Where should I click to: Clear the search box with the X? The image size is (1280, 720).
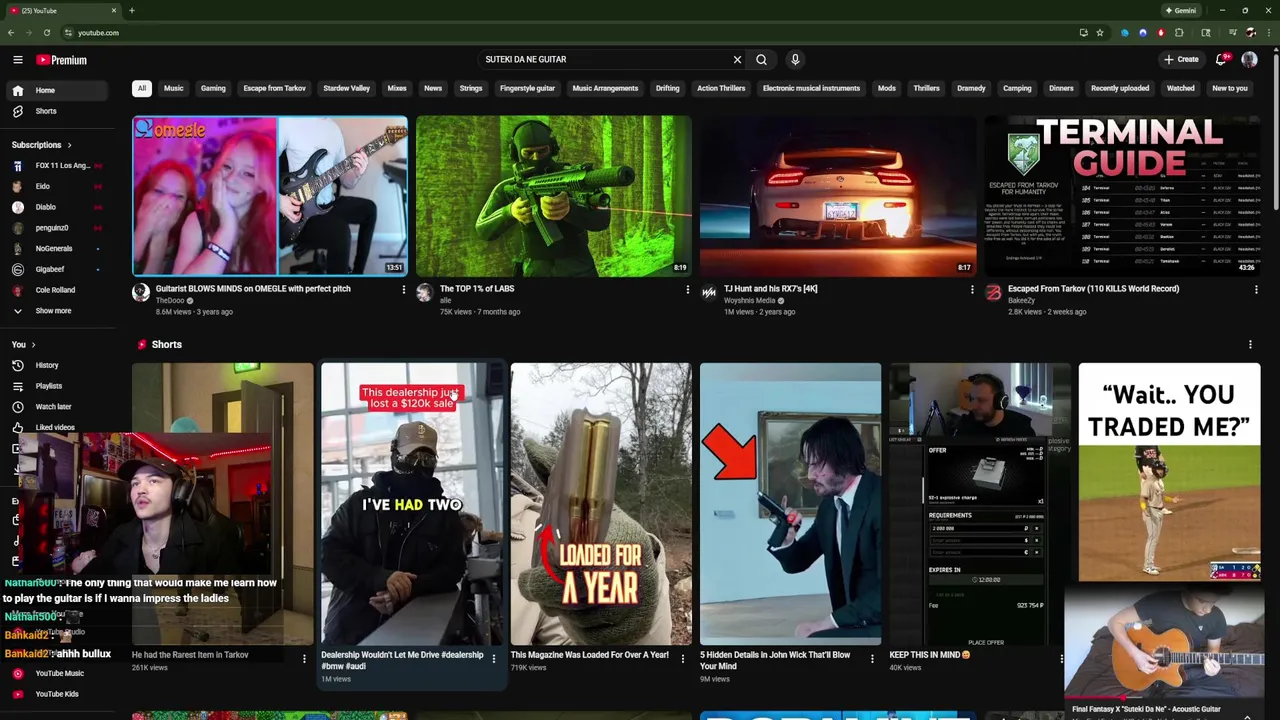737,60
